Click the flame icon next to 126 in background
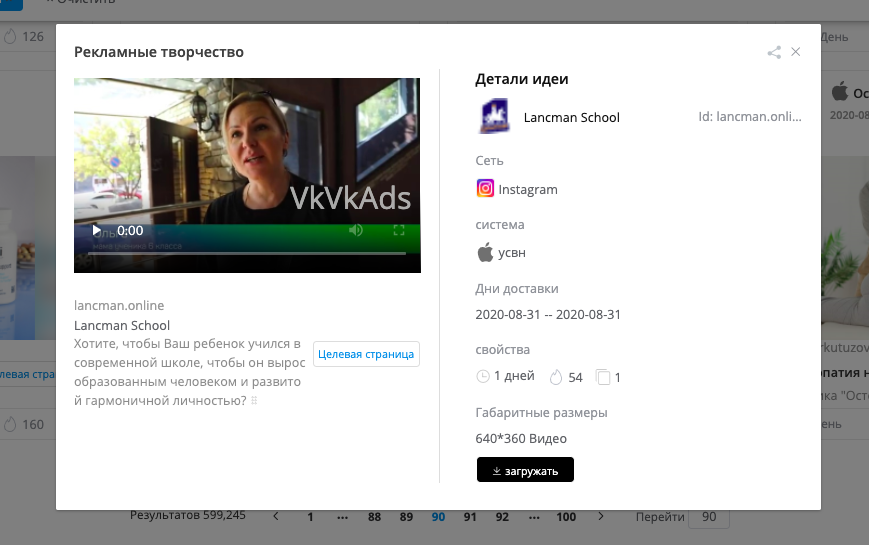The image size is (869, 545). pyautogui.click(x=10, y=37)
